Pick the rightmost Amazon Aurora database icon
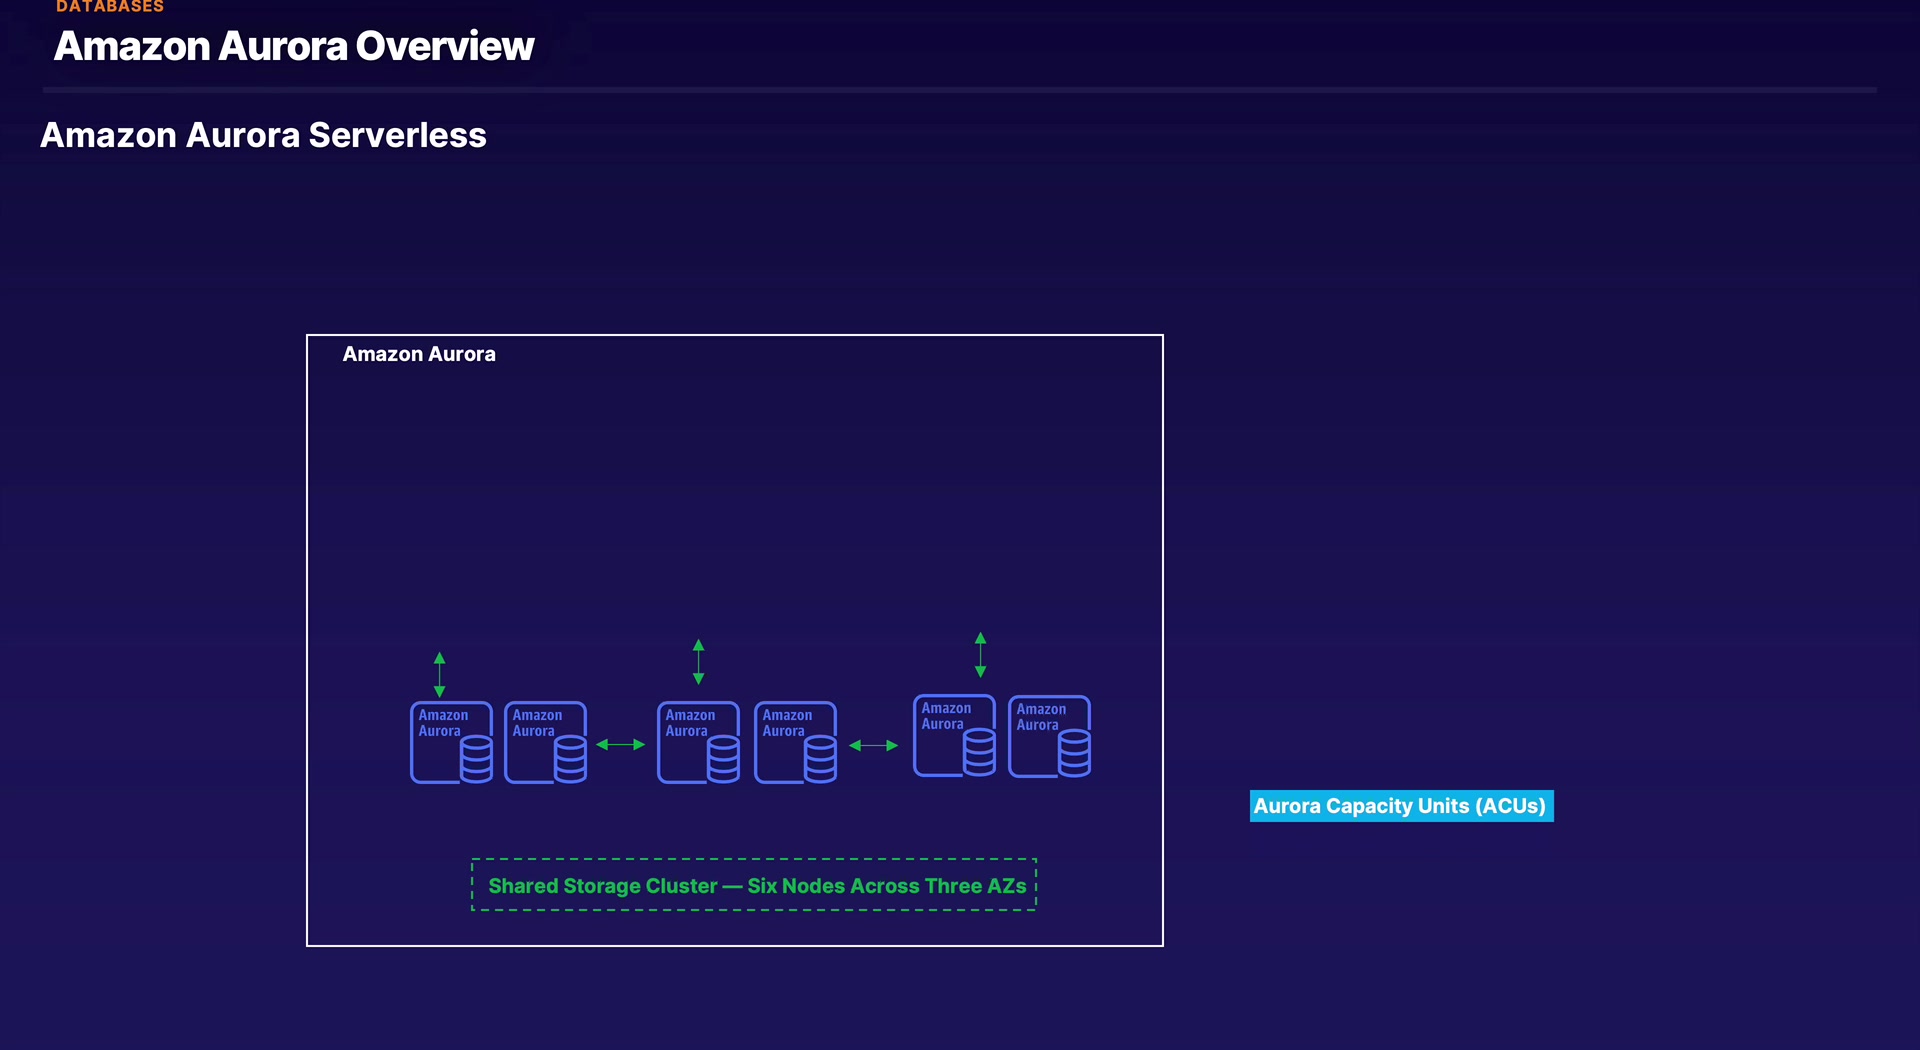1920x1050 pixels. coord(1050,737)
